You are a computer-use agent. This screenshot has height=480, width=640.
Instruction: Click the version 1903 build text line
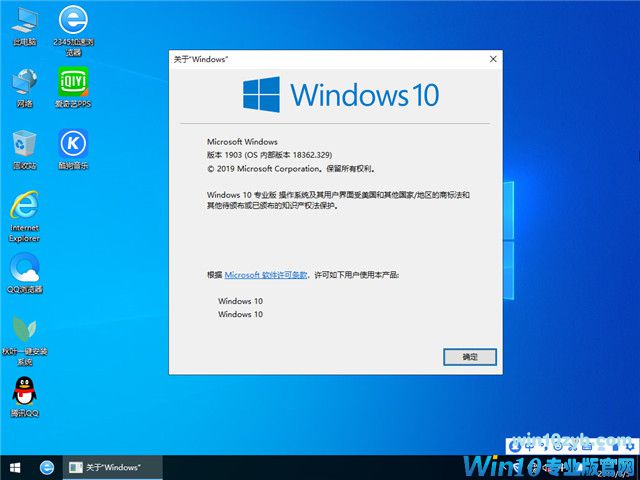click(269, 155)
